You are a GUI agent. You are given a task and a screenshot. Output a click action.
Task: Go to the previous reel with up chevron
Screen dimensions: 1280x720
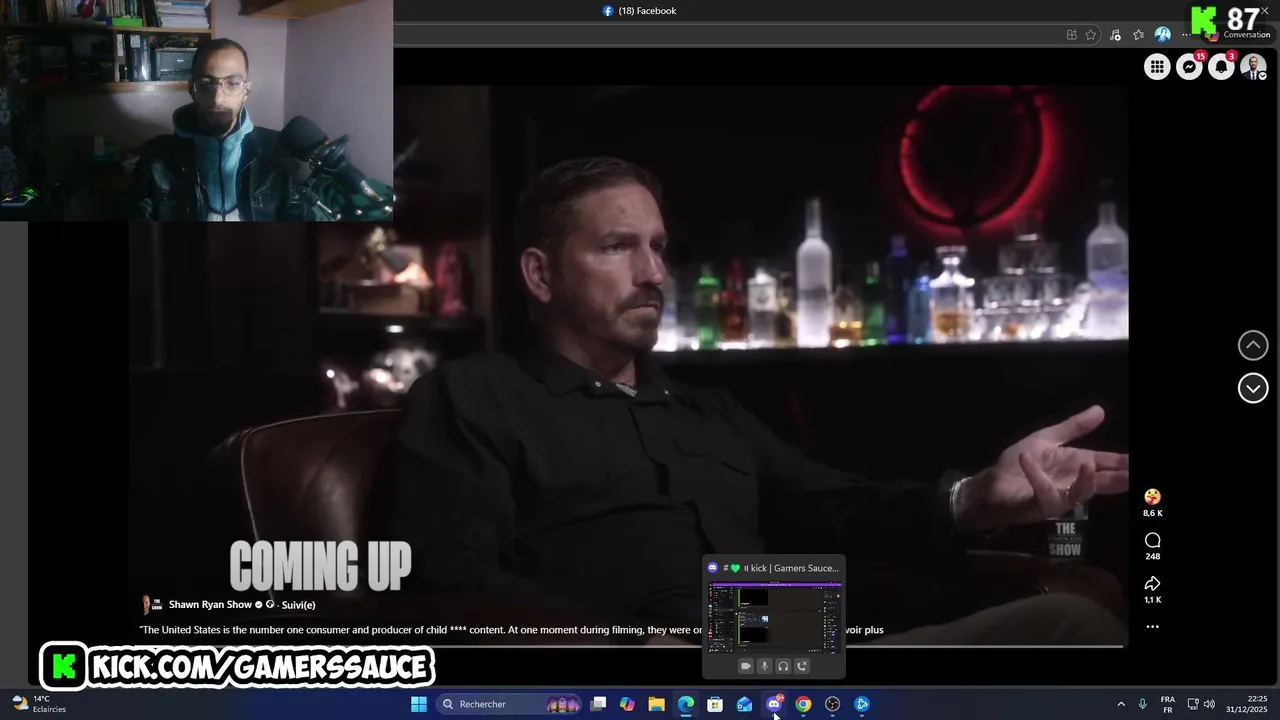point(1253,345)
